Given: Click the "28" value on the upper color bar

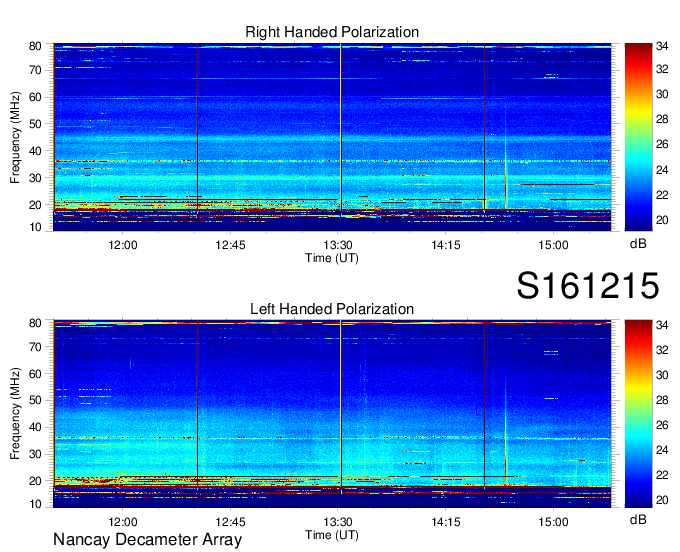Looking at the screenshot, I should [662, 119].
